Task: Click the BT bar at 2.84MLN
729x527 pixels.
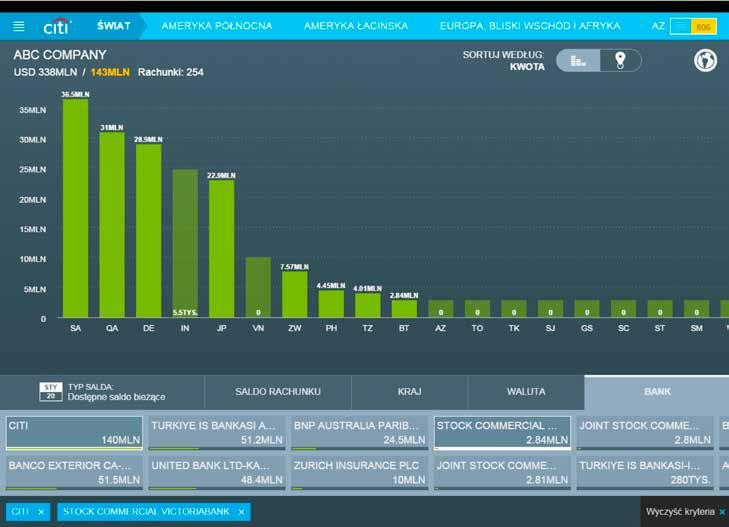Action: pos(404,309)
